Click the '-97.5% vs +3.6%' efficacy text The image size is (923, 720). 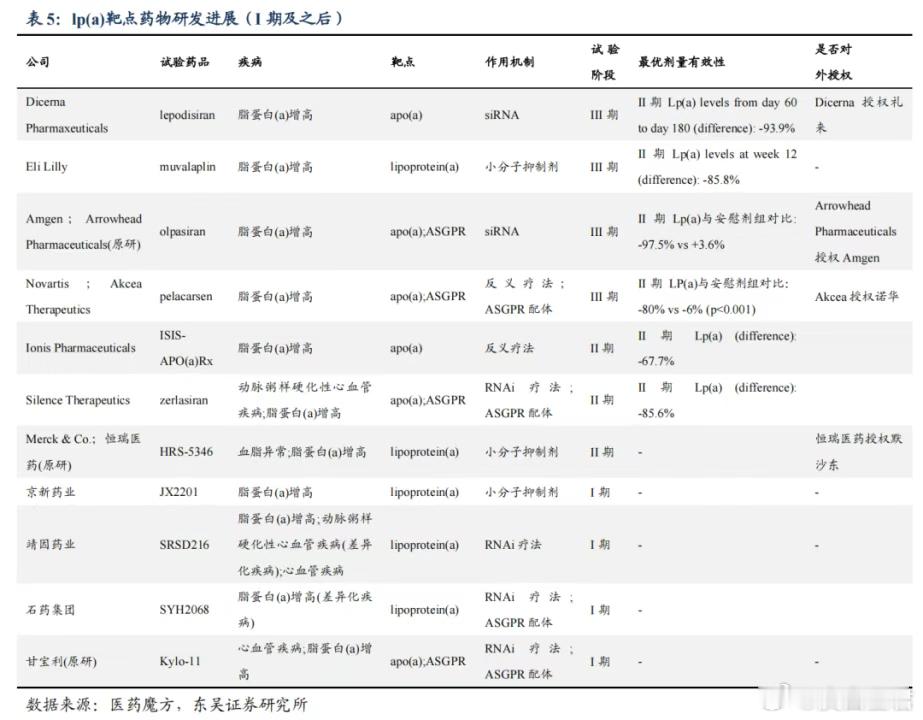click(x=681, y=244)
